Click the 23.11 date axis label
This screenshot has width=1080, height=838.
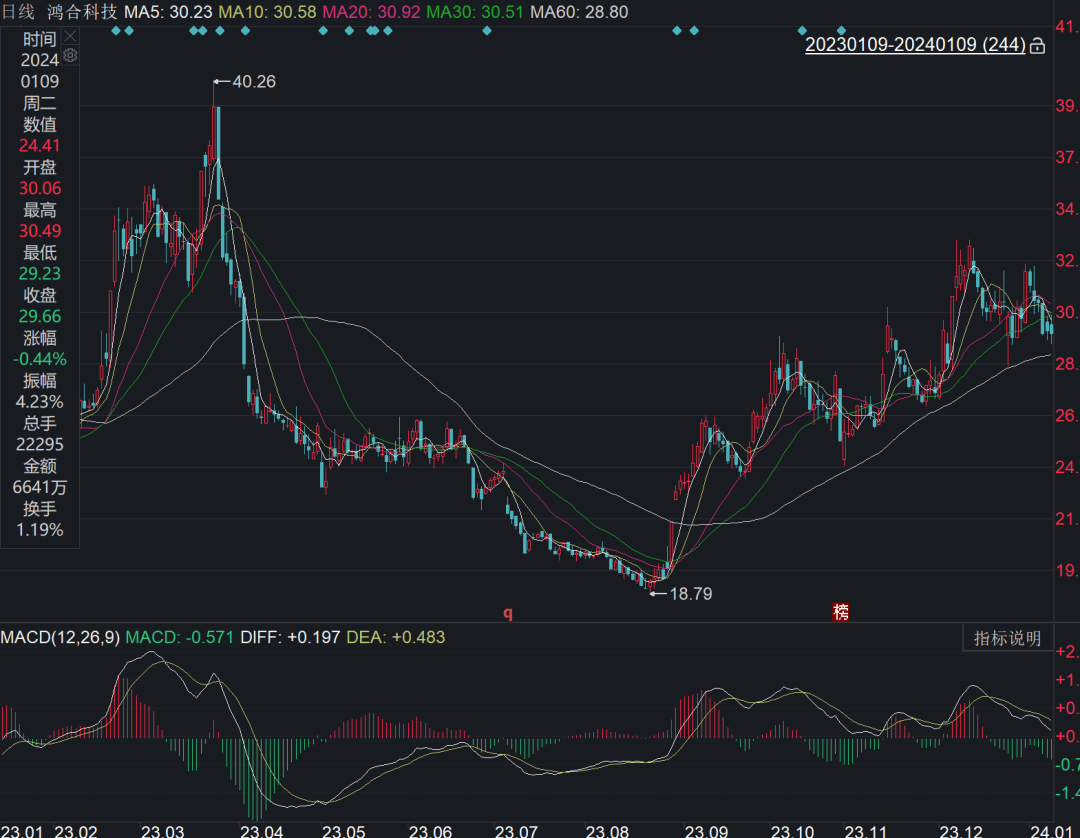pos(866,830)
